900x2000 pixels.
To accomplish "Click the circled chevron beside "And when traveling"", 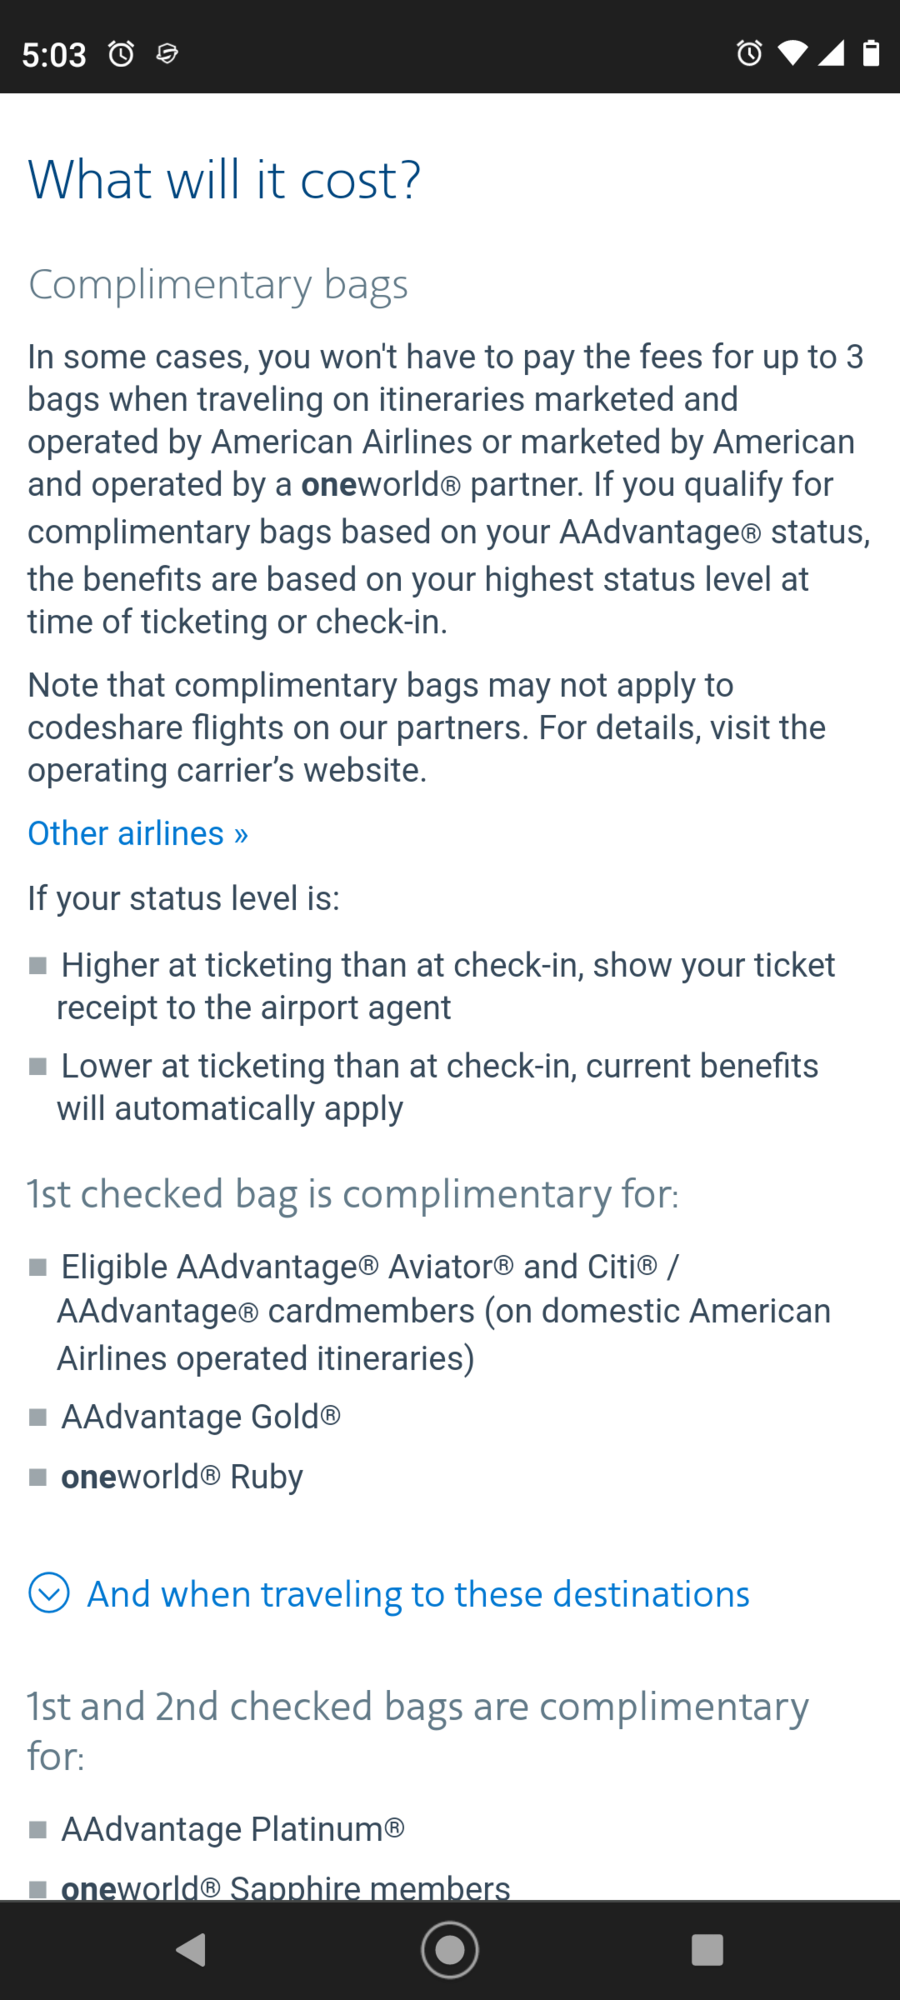I will (49, 1593).
